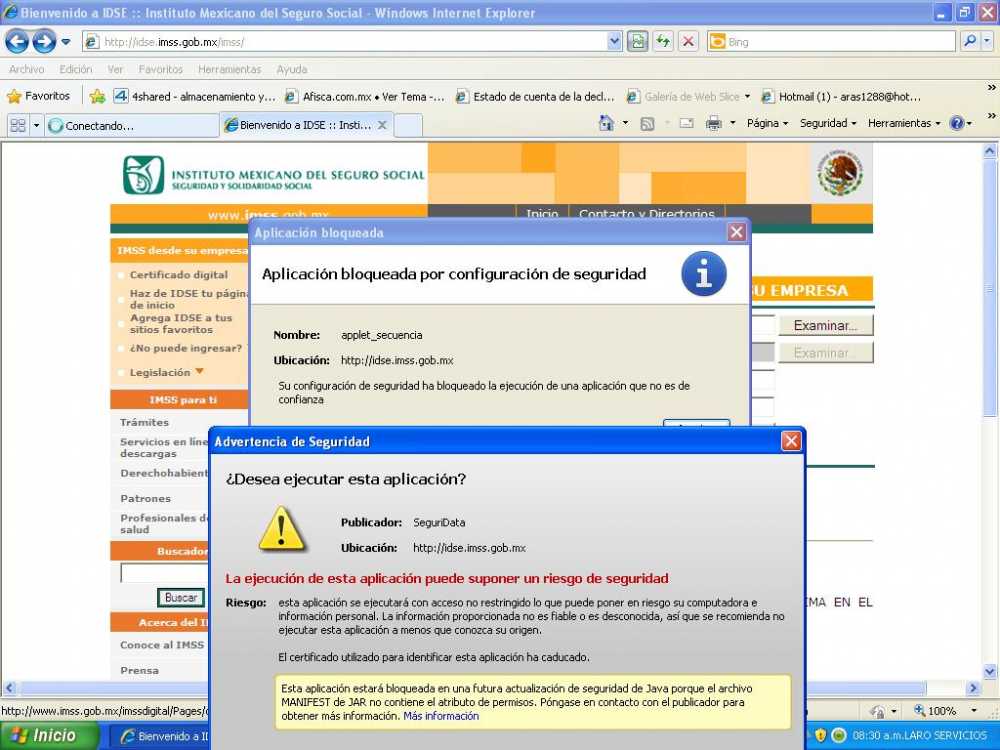Open the Favoritos star button in the favorites bar
The width and height of the screenshot is (1000, 750).
38,96
